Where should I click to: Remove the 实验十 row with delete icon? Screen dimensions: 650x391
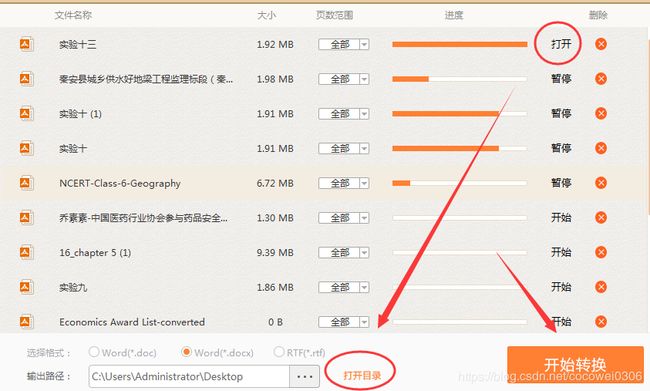point(601,148)
